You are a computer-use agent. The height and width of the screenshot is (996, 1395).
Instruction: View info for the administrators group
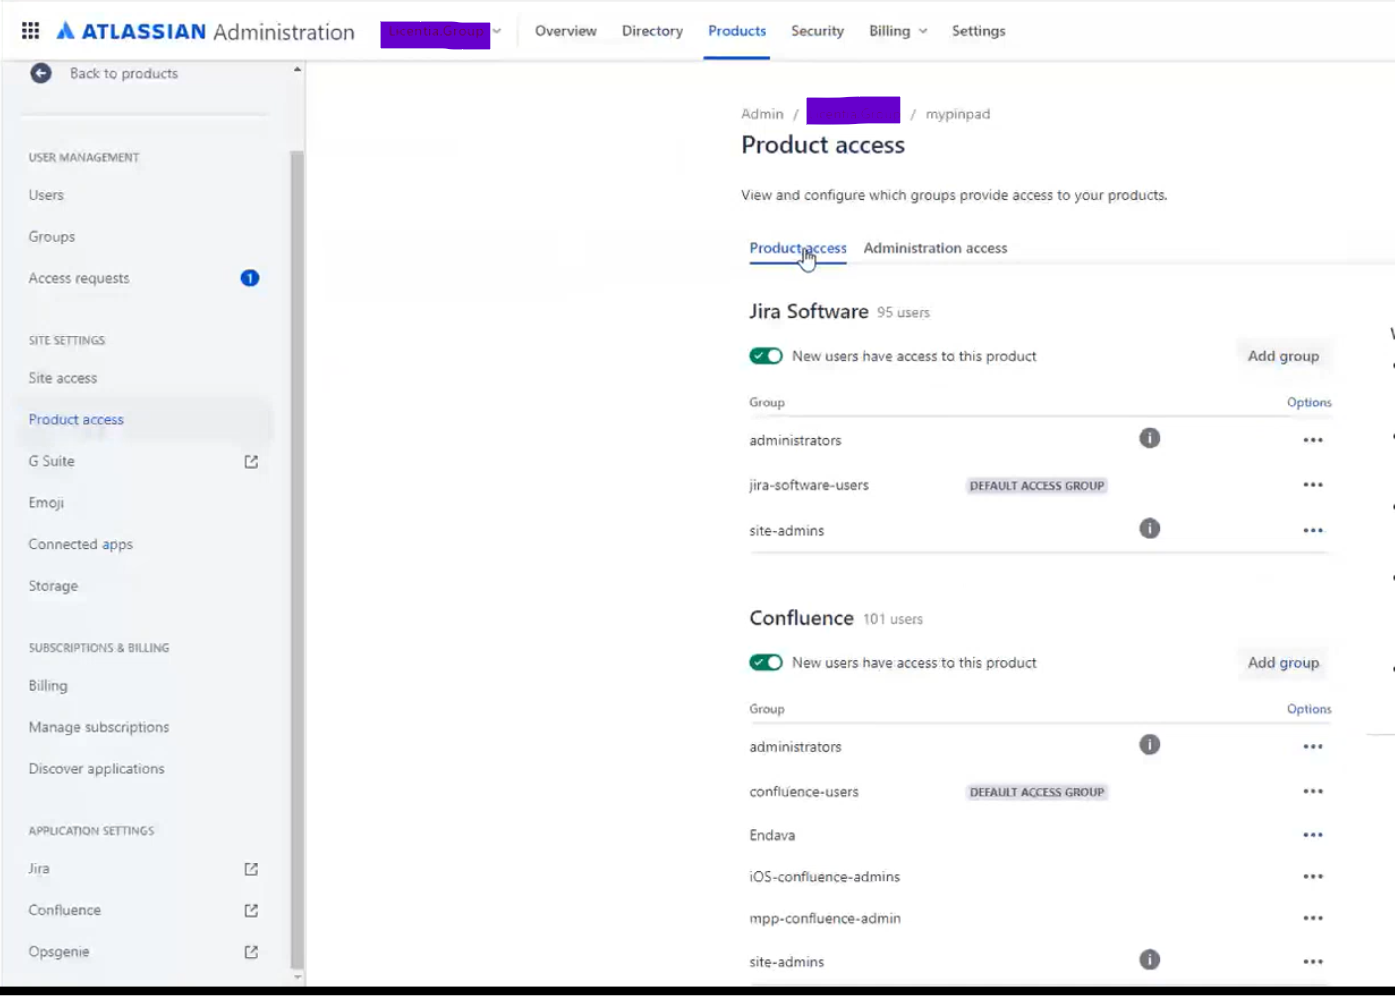[1150, 438]
